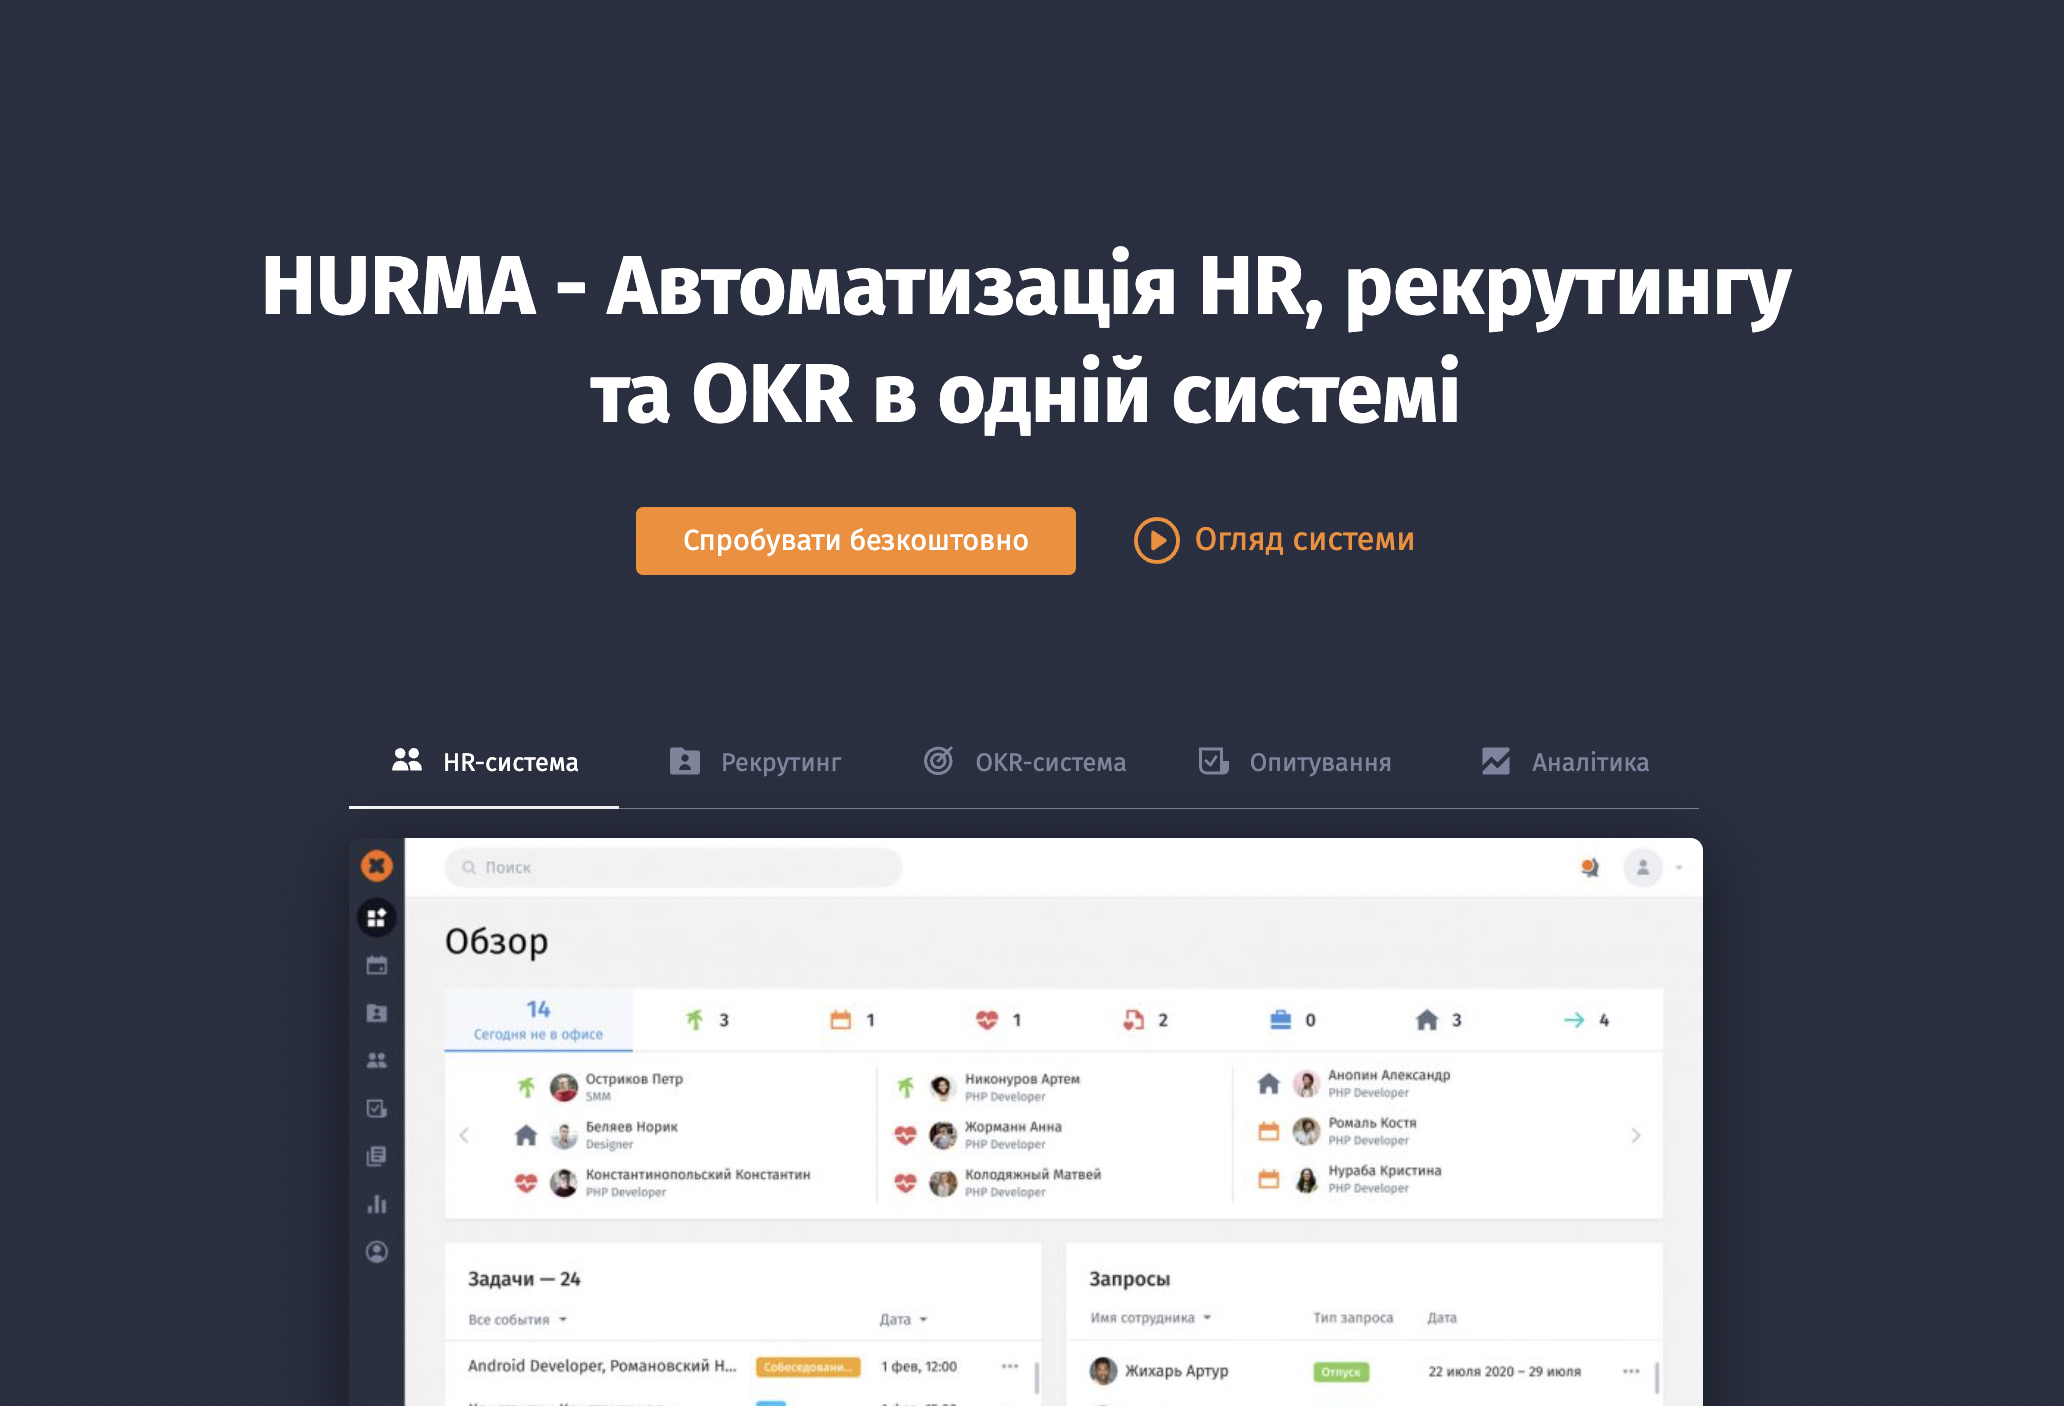Viewport: 2064px width, 1406px height.
Task: Open the dashboard grid icon in sidebar
Action: click(377, 918)
